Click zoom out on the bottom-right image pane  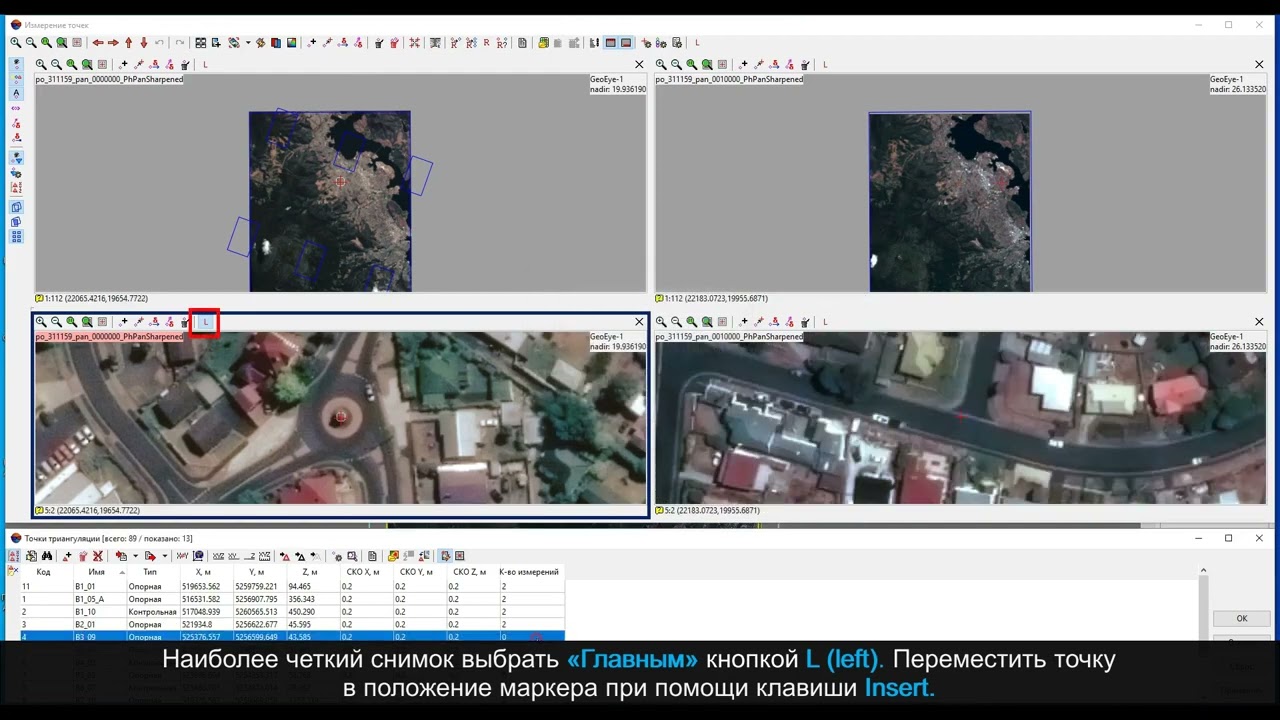point(677,322)
